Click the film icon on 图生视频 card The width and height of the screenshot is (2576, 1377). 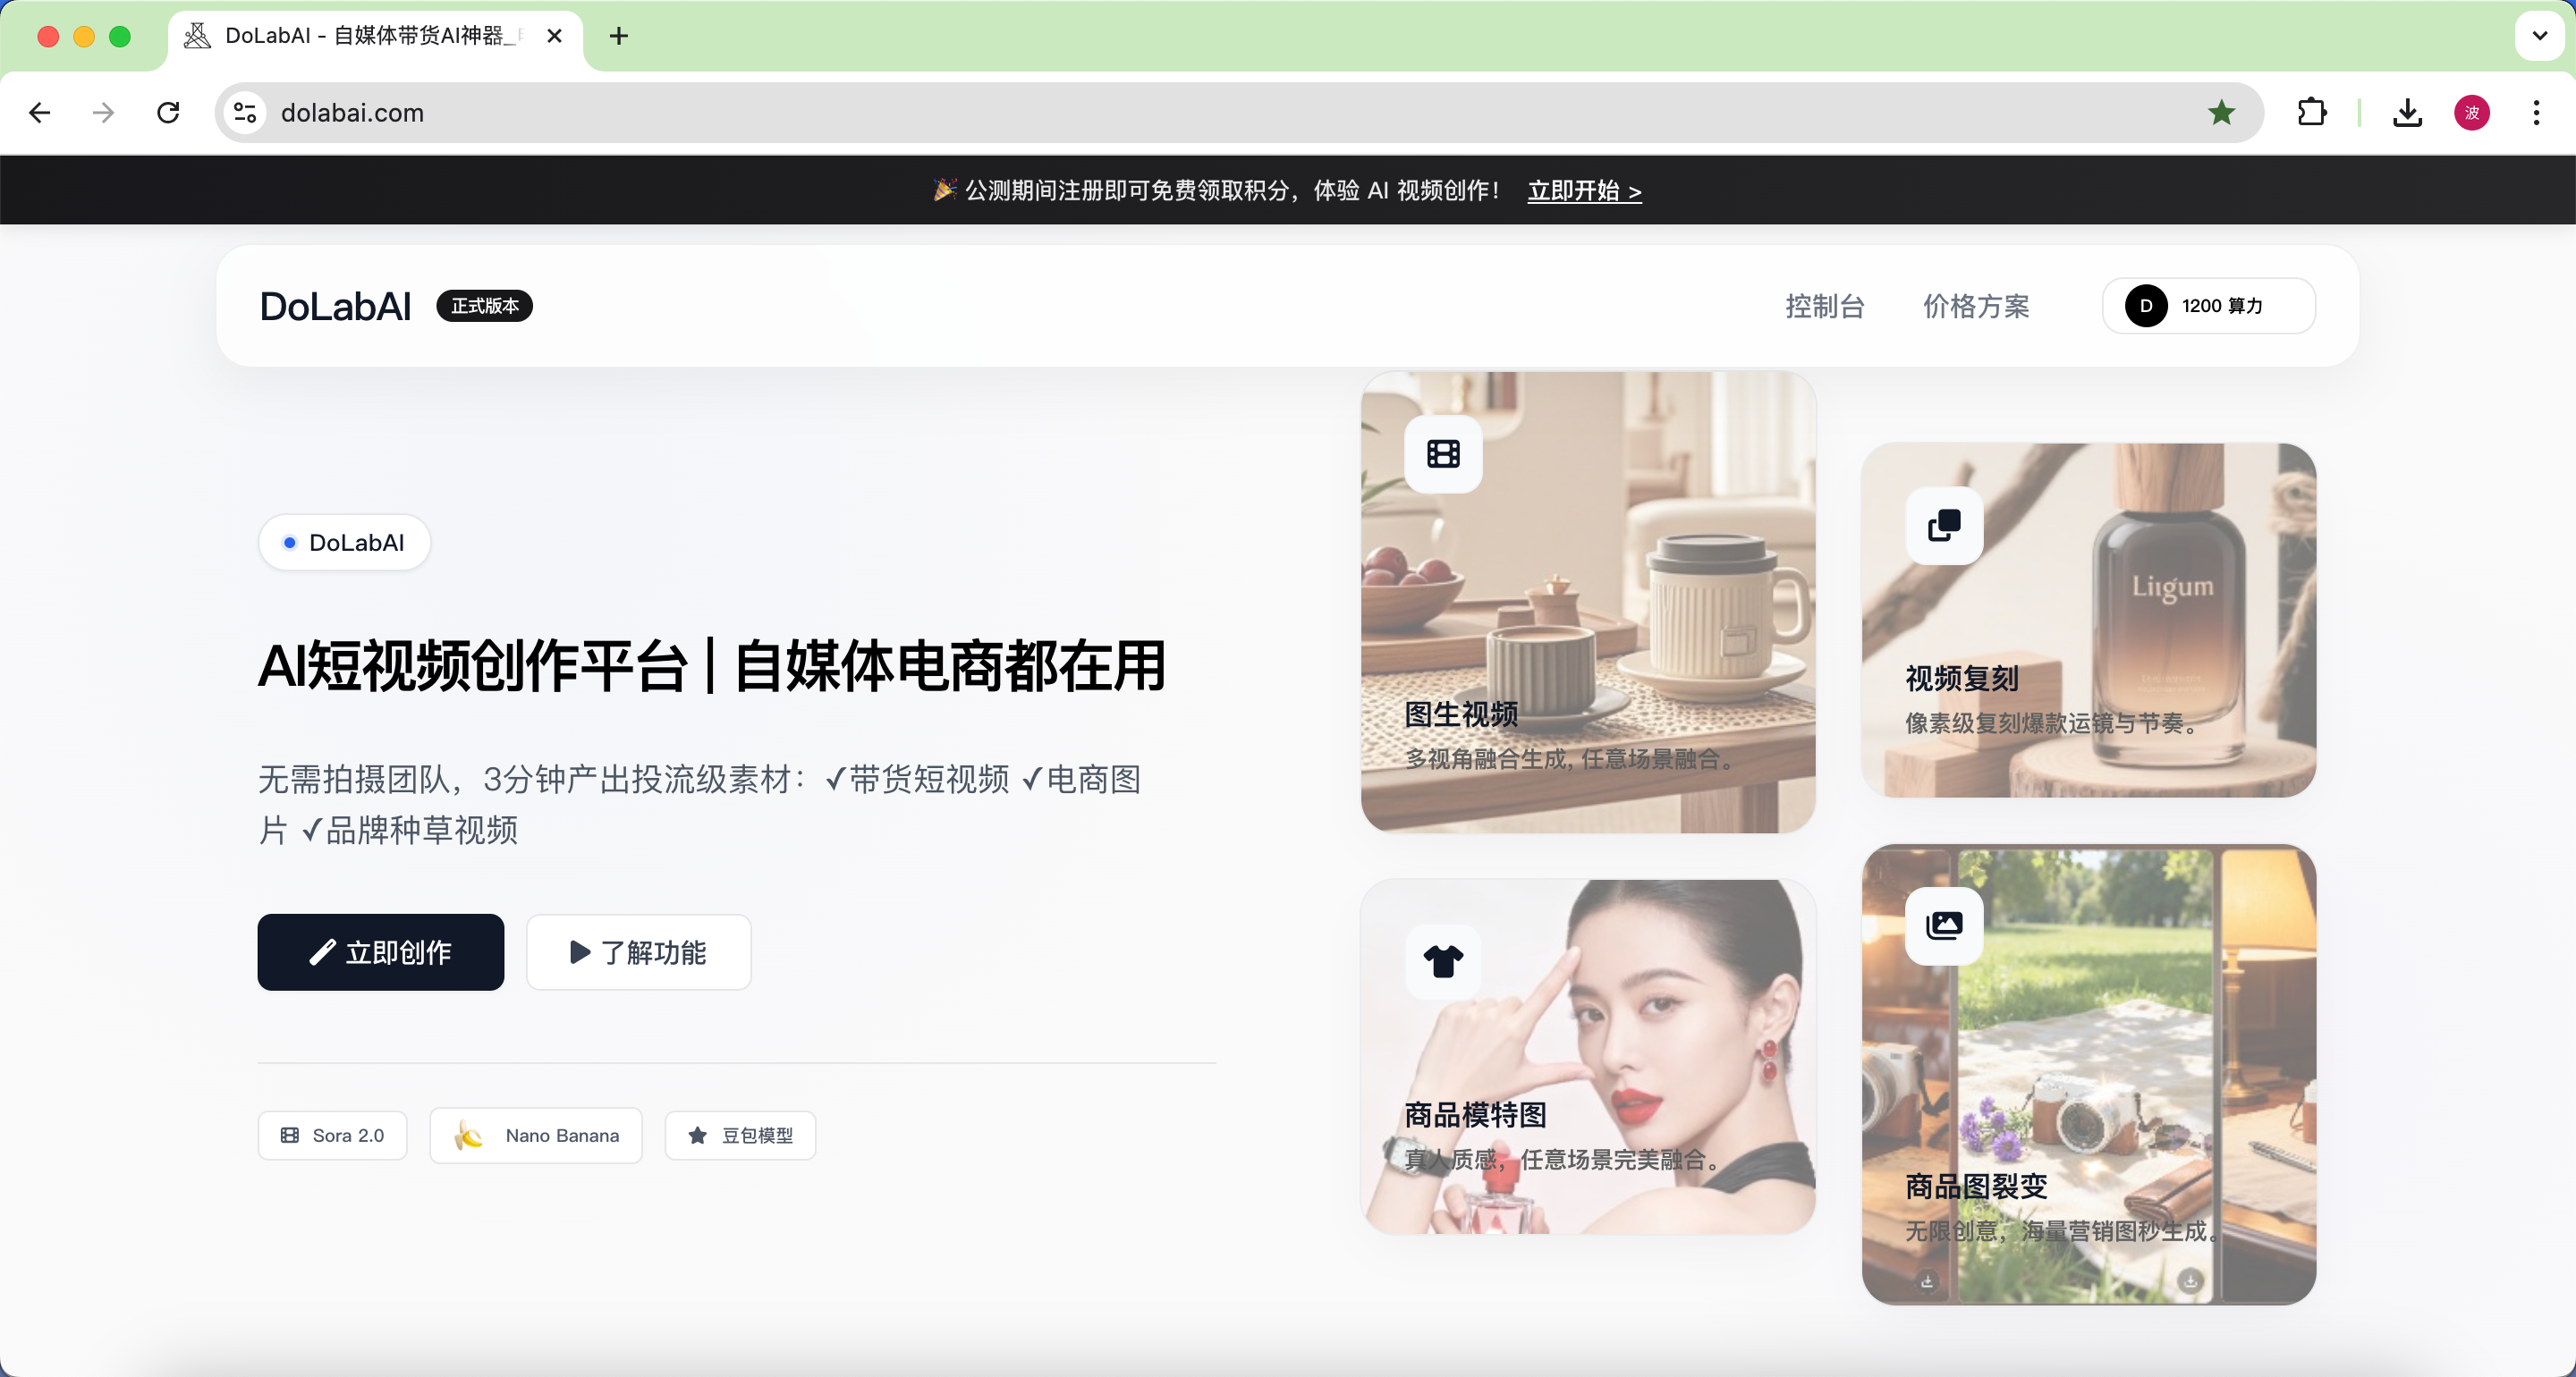(x=1443, y=454)
